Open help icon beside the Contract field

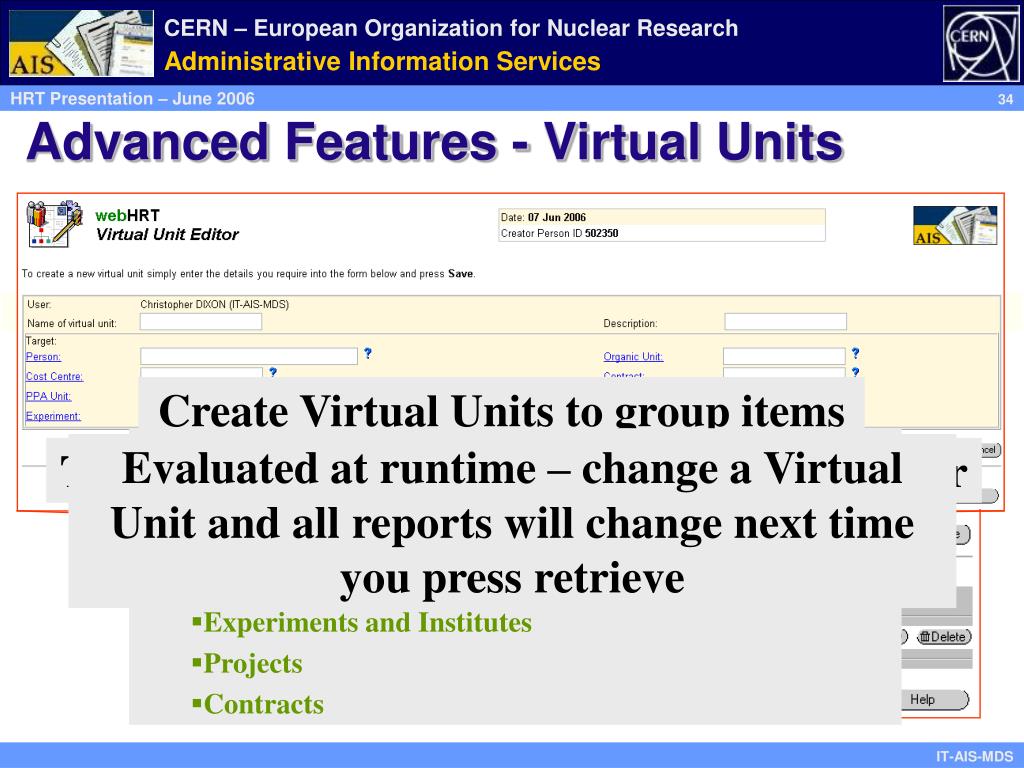click(856, 372)
